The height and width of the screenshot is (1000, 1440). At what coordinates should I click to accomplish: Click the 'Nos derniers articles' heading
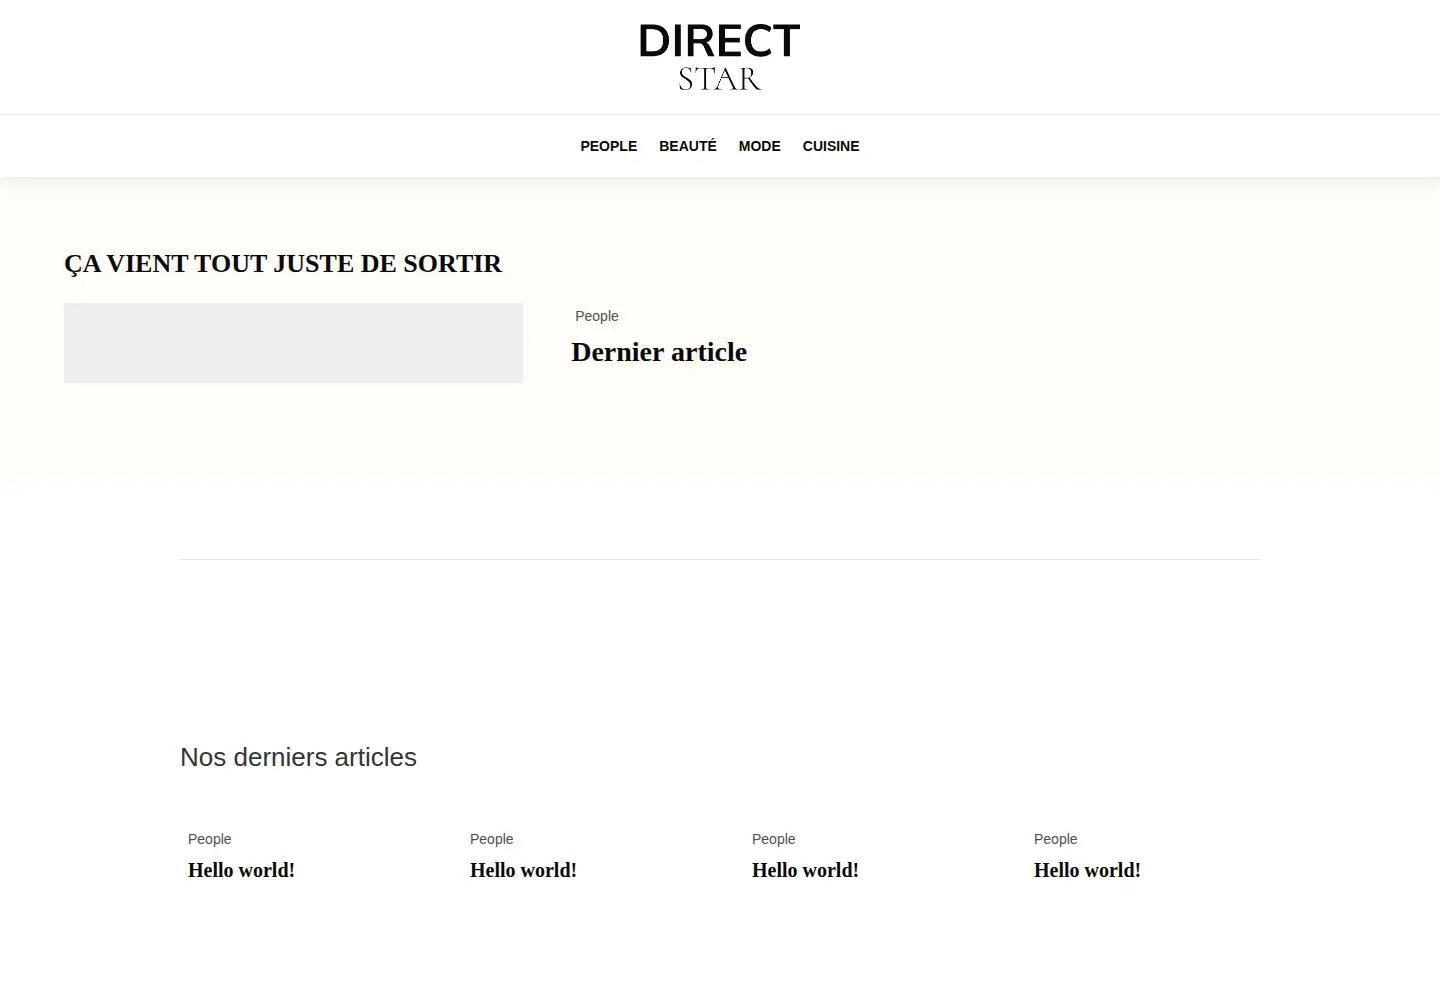298,757
